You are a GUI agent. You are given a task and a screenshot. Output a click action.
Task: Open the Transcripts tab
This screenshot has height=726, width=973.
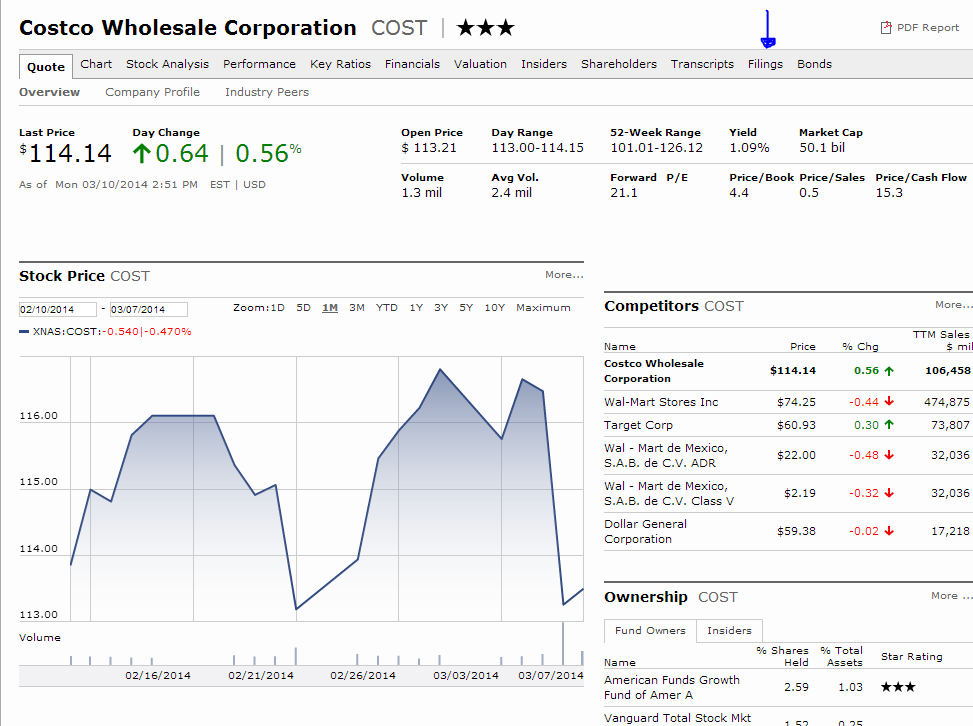702,64
